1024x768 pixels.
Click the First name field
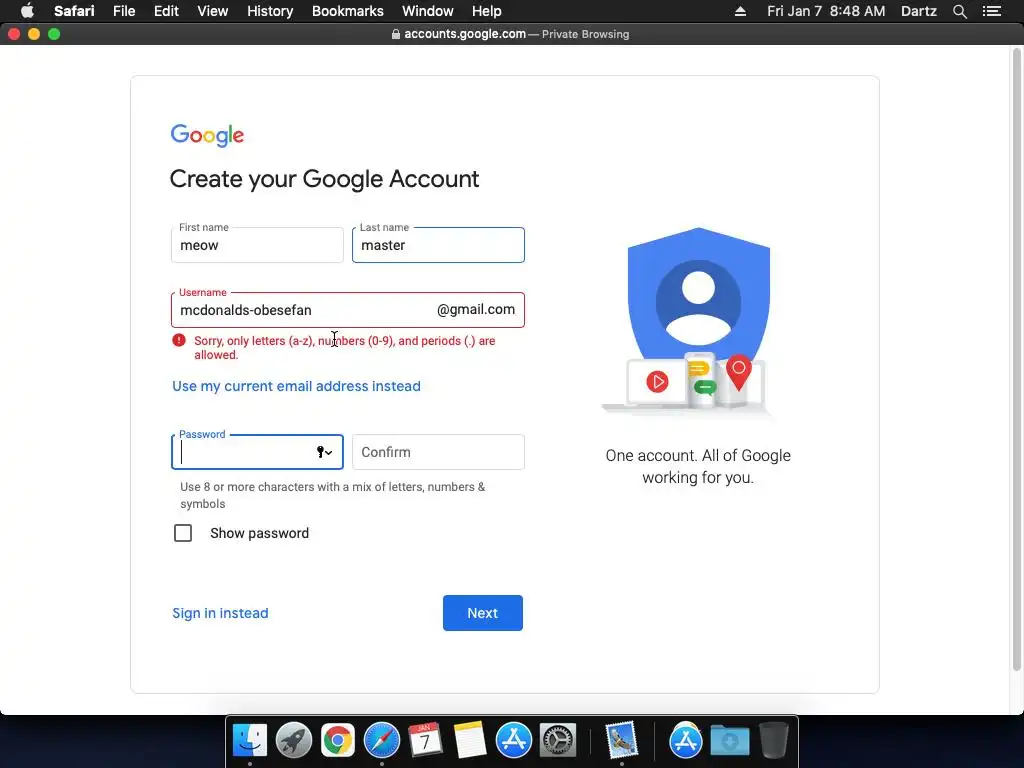pos(257,245)
